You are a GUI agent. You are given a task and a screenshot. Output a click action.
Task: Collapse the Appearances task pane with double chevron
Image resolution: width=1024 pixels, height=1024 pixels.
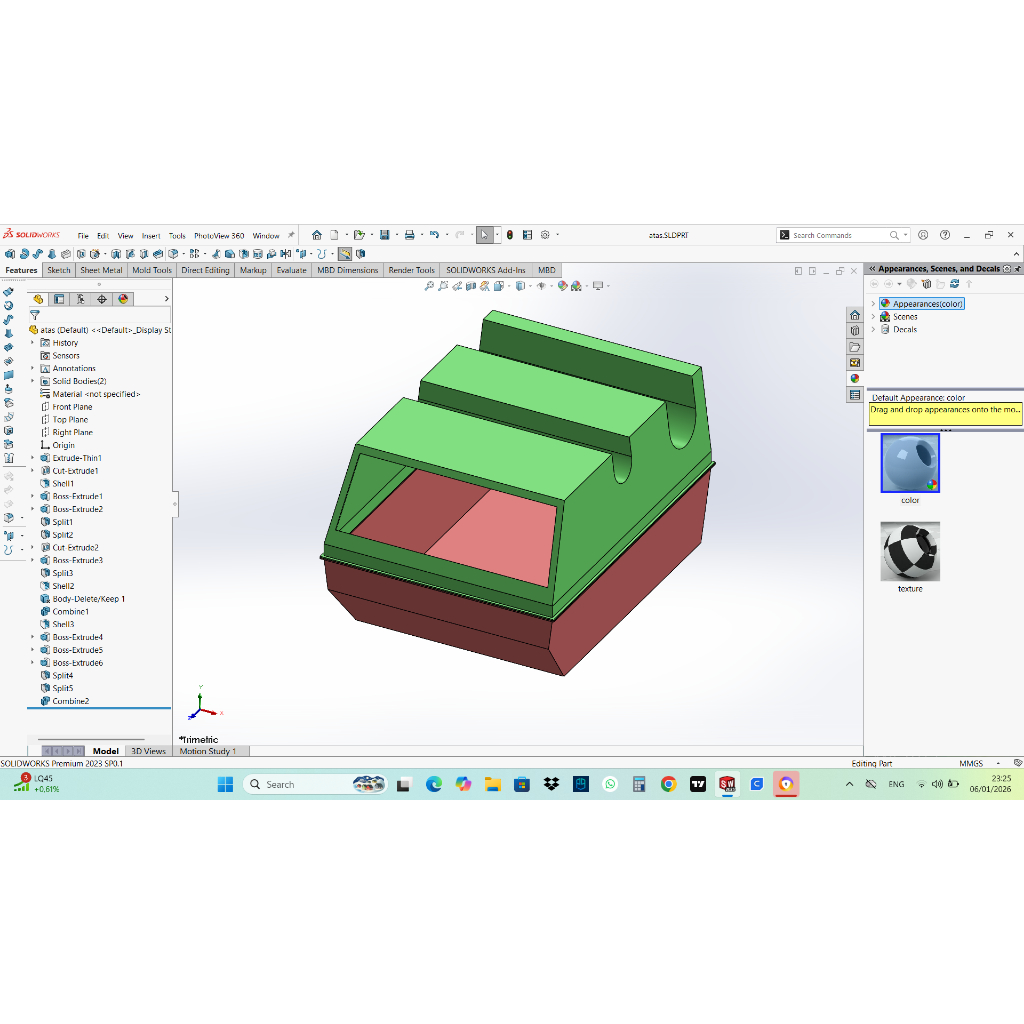click(871, 269)
